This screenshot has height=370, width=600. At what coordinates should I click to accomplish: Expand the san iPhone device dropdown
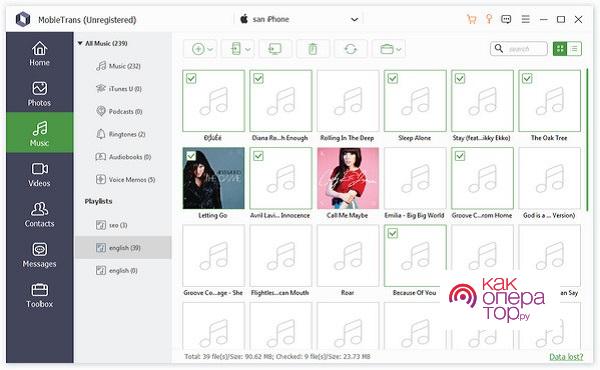pos(354,19)
